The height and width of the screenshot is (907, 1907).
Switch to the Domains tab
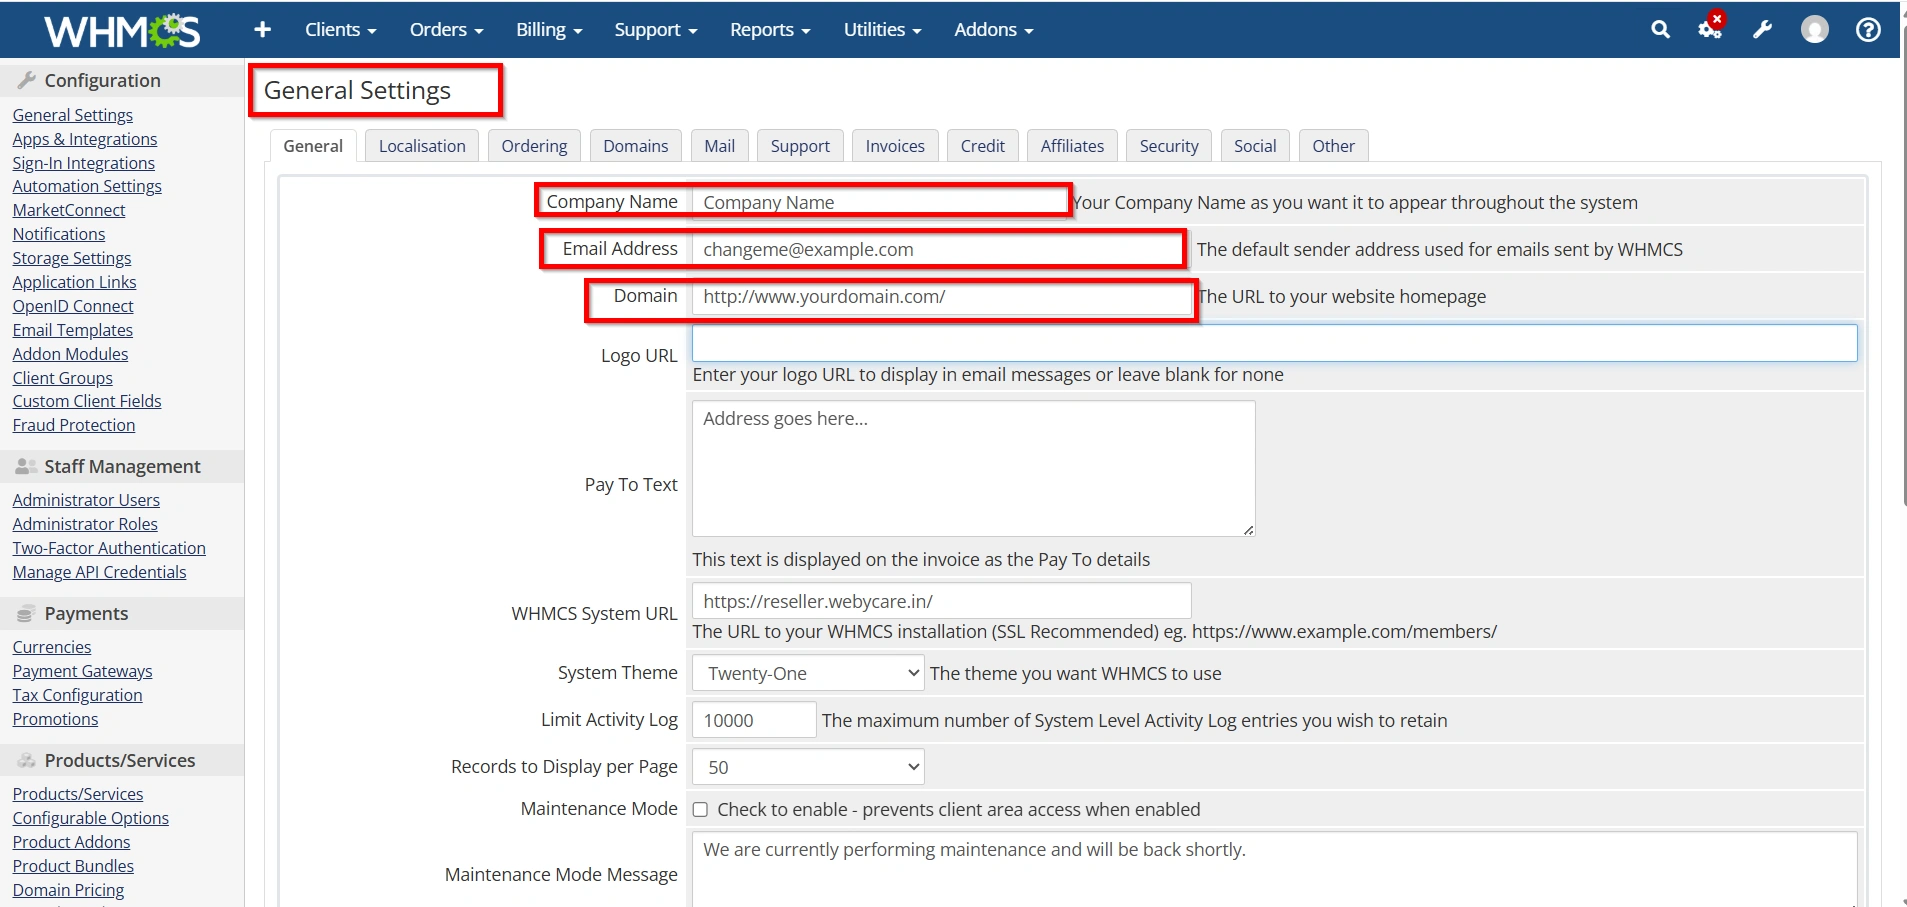[635, 146]
